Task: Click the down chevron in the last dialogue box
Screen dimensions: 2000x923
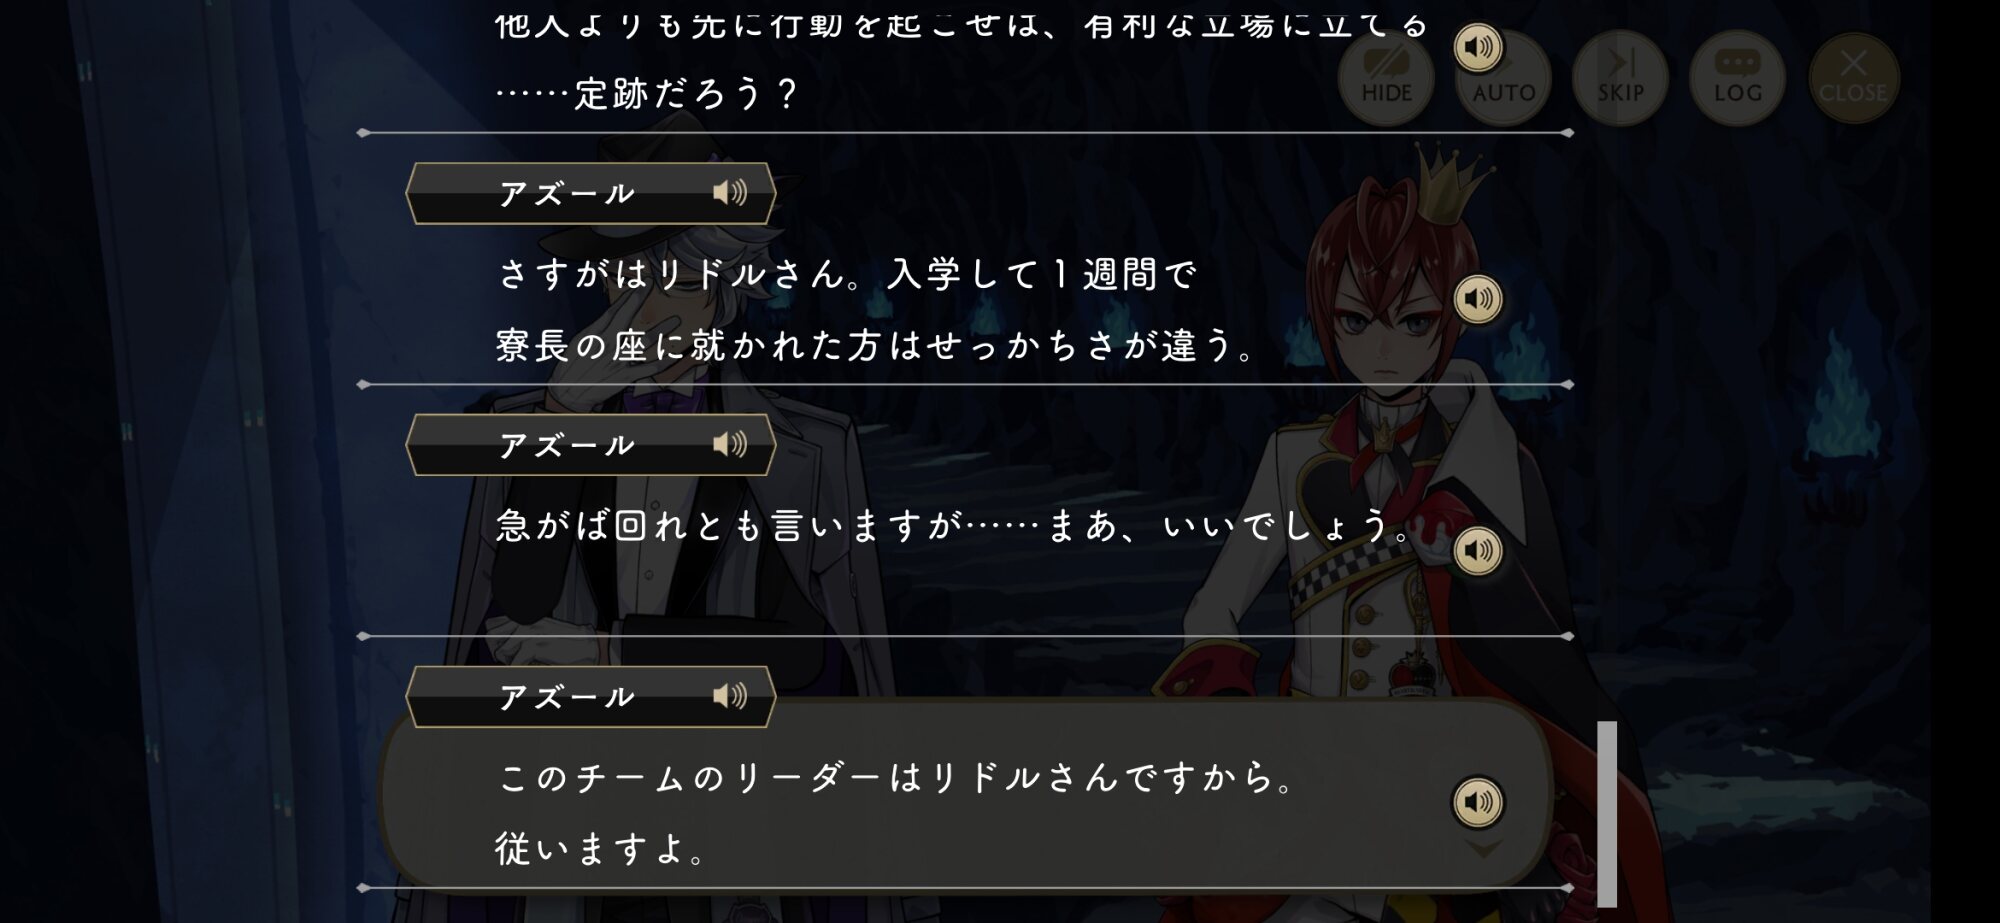Action: [x=1483, y=849]
